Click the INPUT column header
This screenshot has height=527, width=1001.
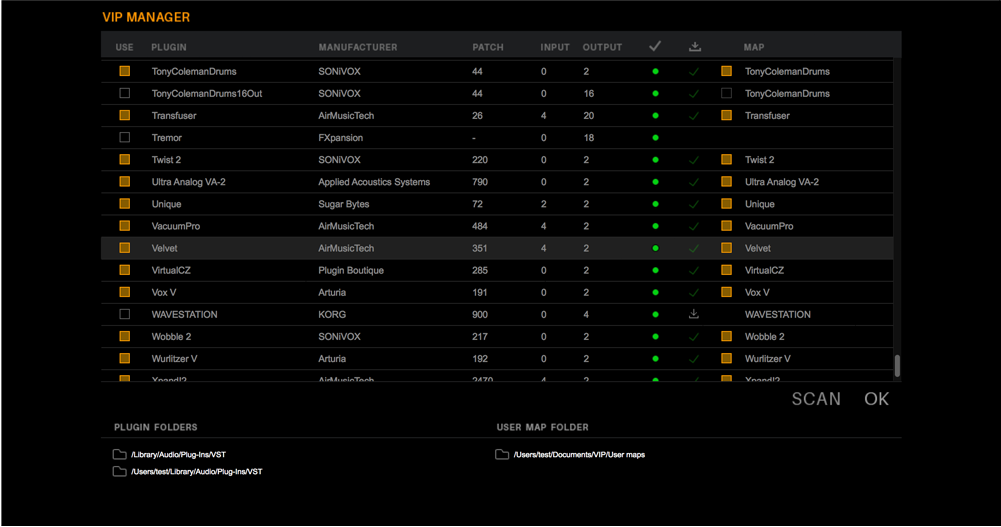coord(555,47)
